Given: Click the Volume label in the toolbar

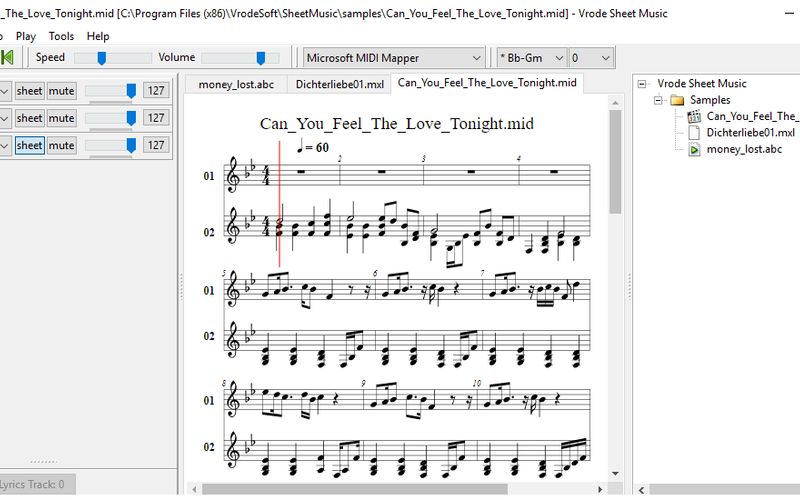Looking at the screenshot, I should tap(177, 57).
